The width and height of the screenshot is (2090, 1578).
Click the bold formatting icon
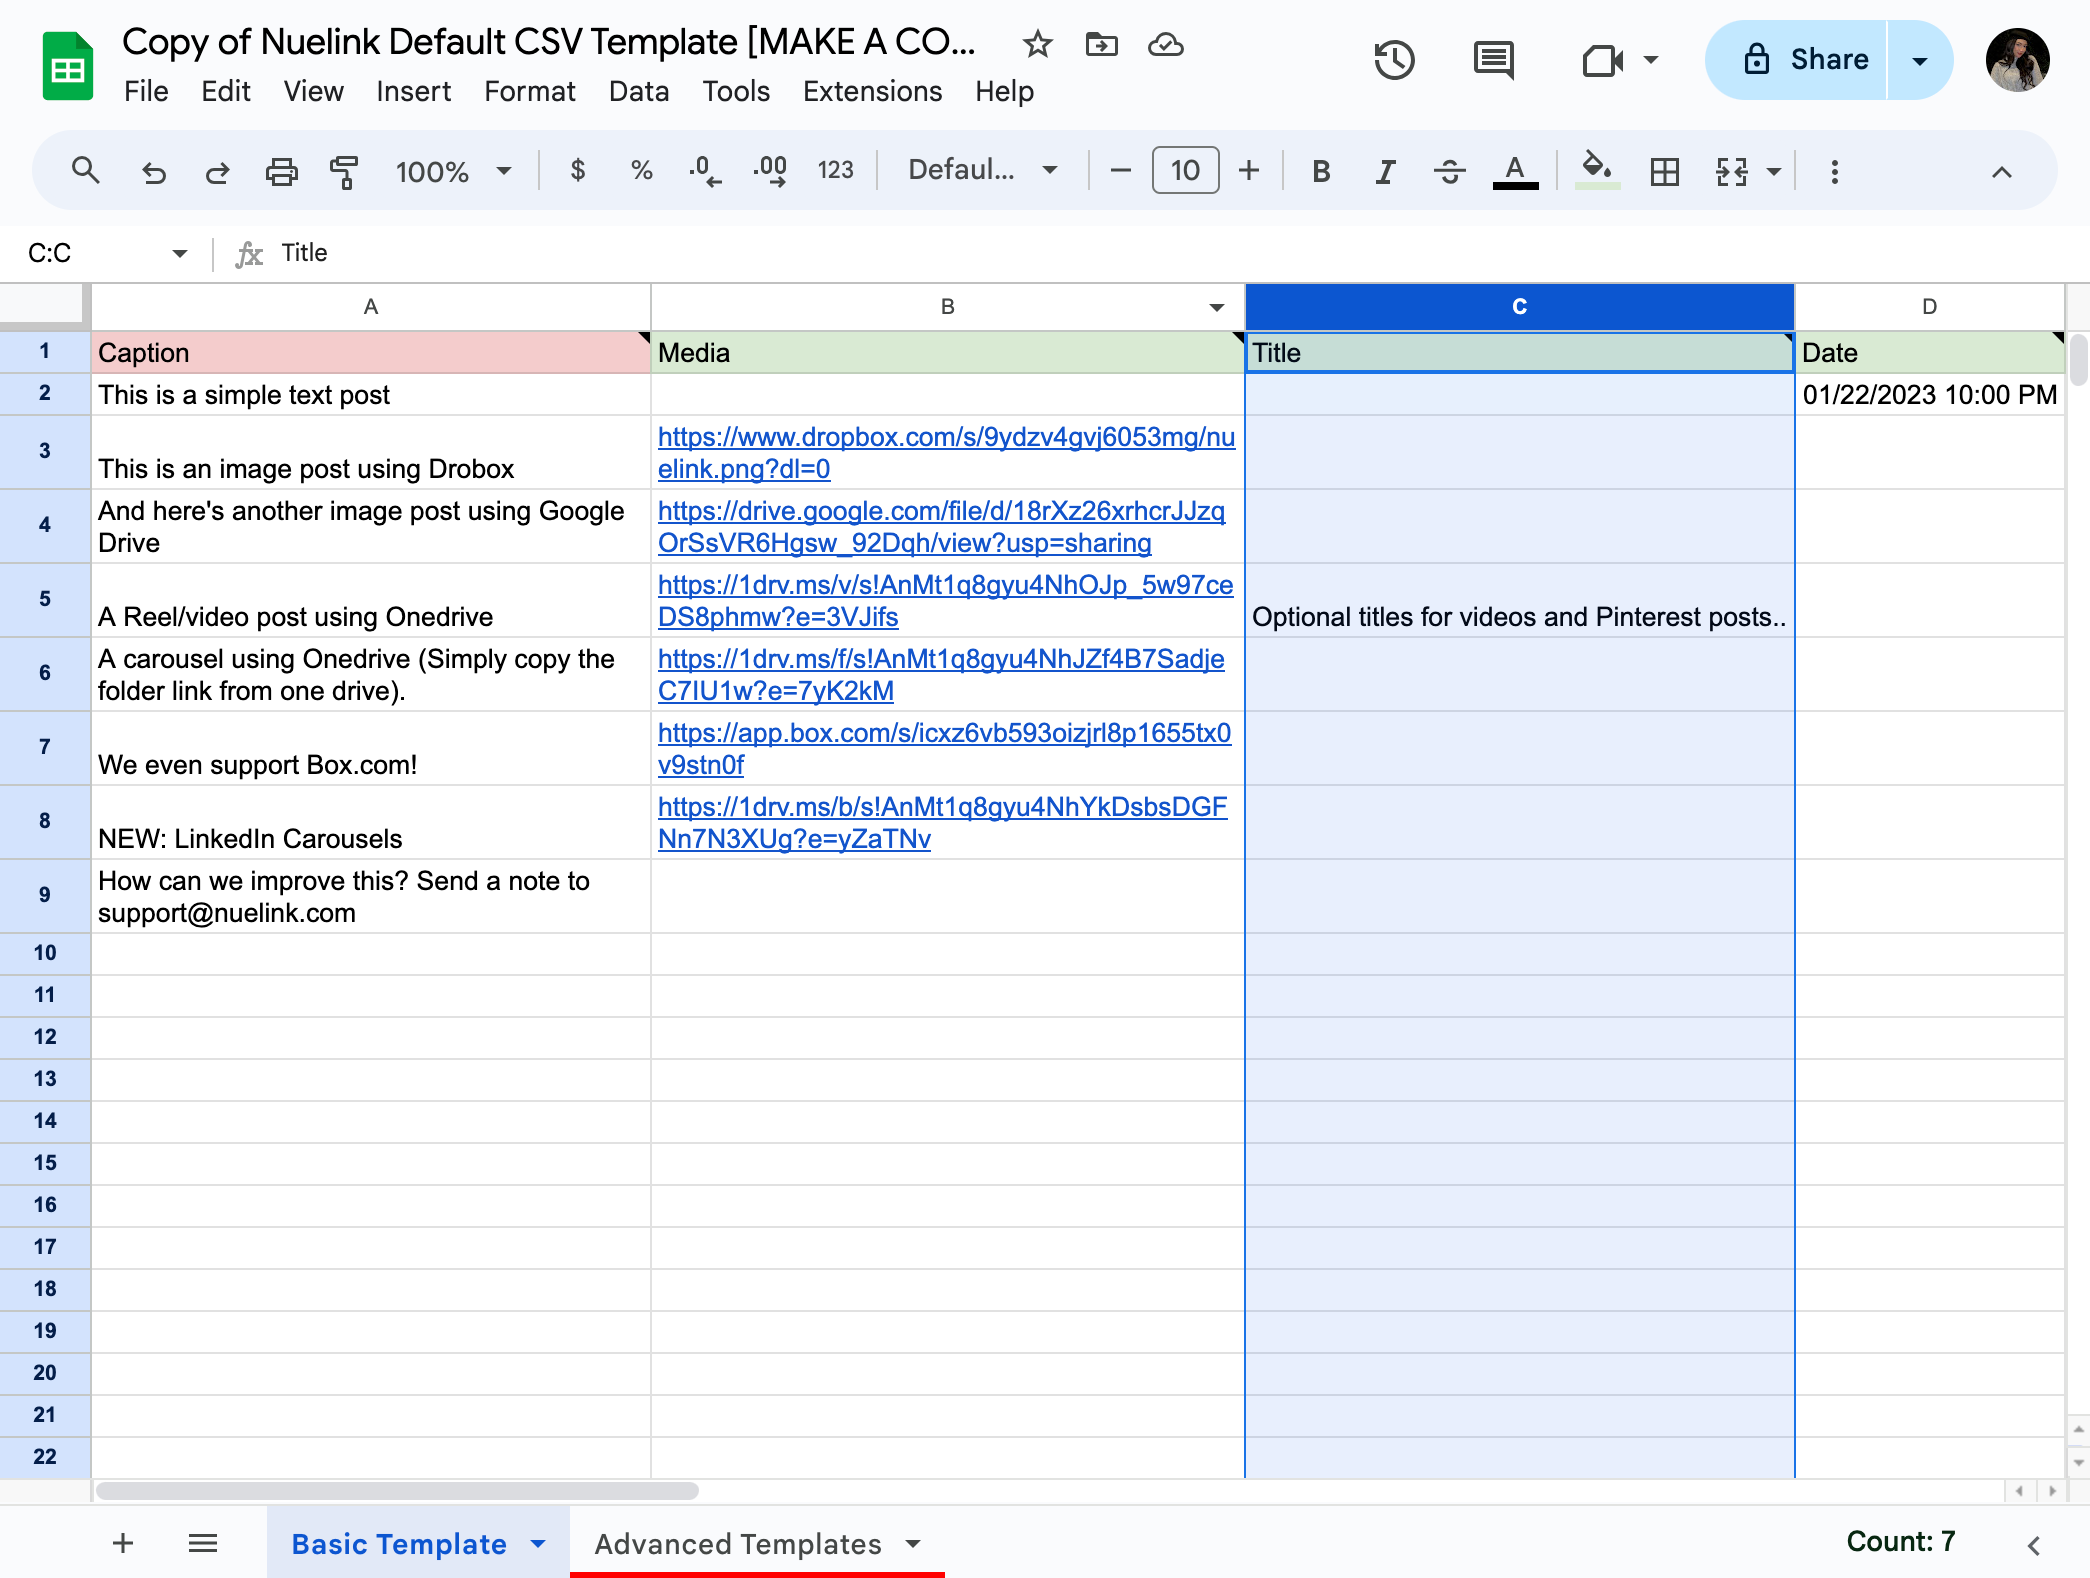[1324, 172]
